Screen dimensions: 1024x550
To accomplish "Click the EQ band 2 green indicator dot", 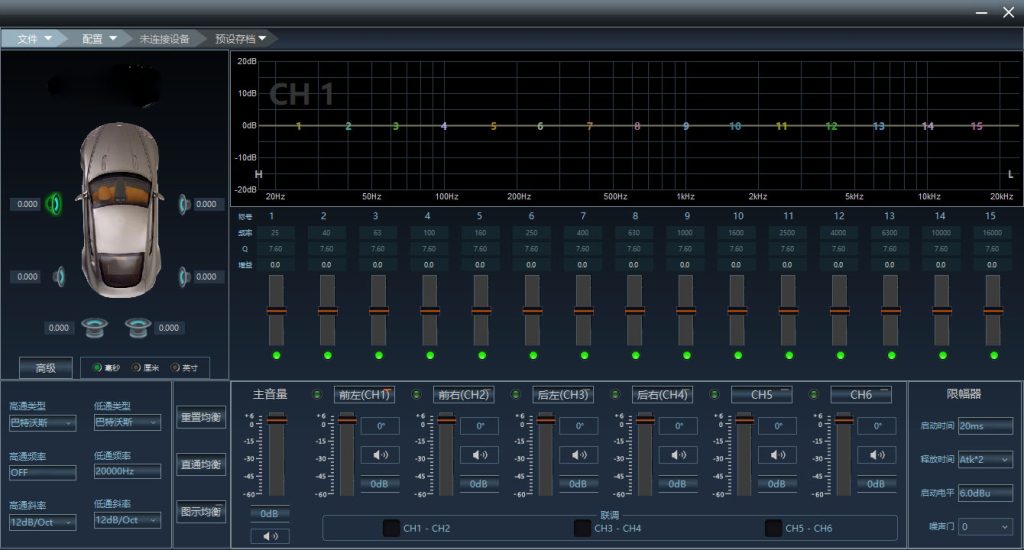I will coord(328,355).
